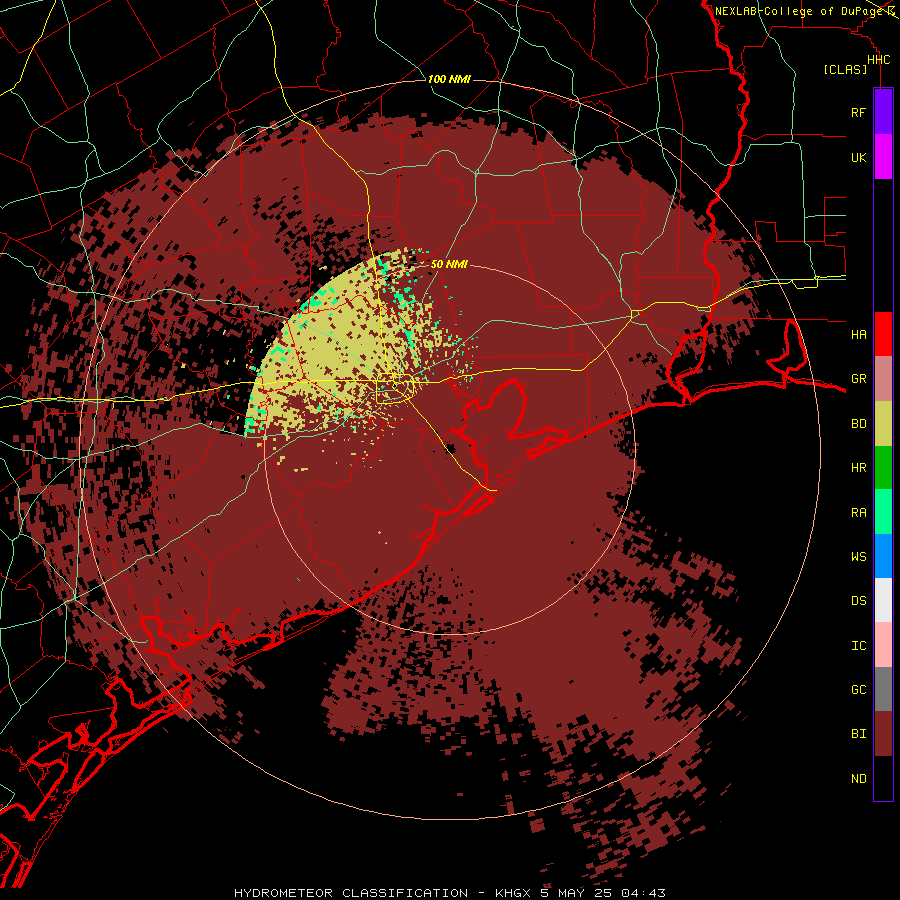Click the 5 MAY 25 date text
Viewport: 900px width, 900px height.
click(x=577, y=893)
